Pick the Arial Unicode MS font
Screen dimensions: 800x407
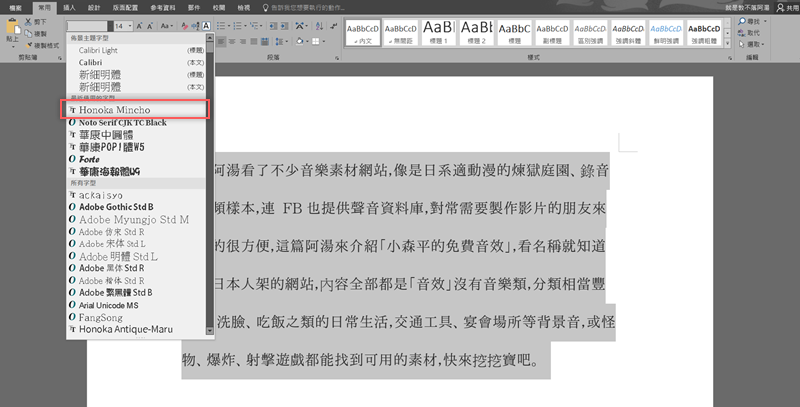tap(114, 304)
